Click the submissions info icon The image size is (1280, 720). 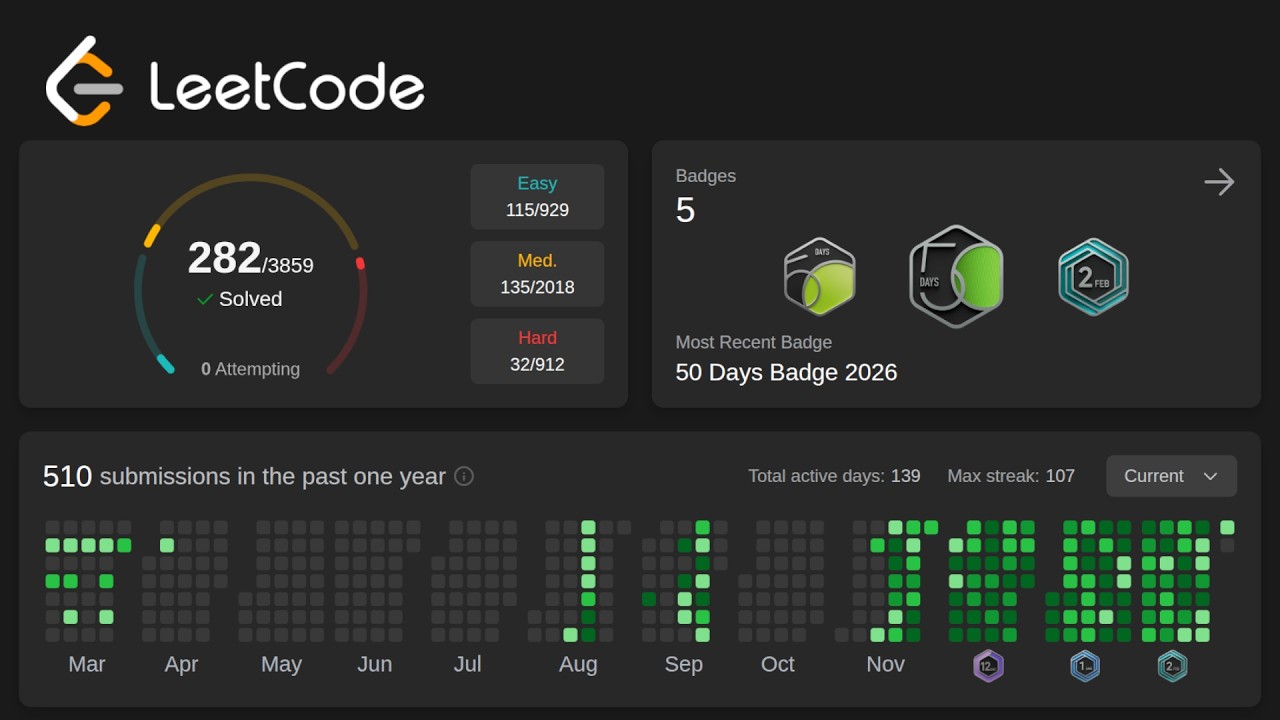[x=464, y=476]
